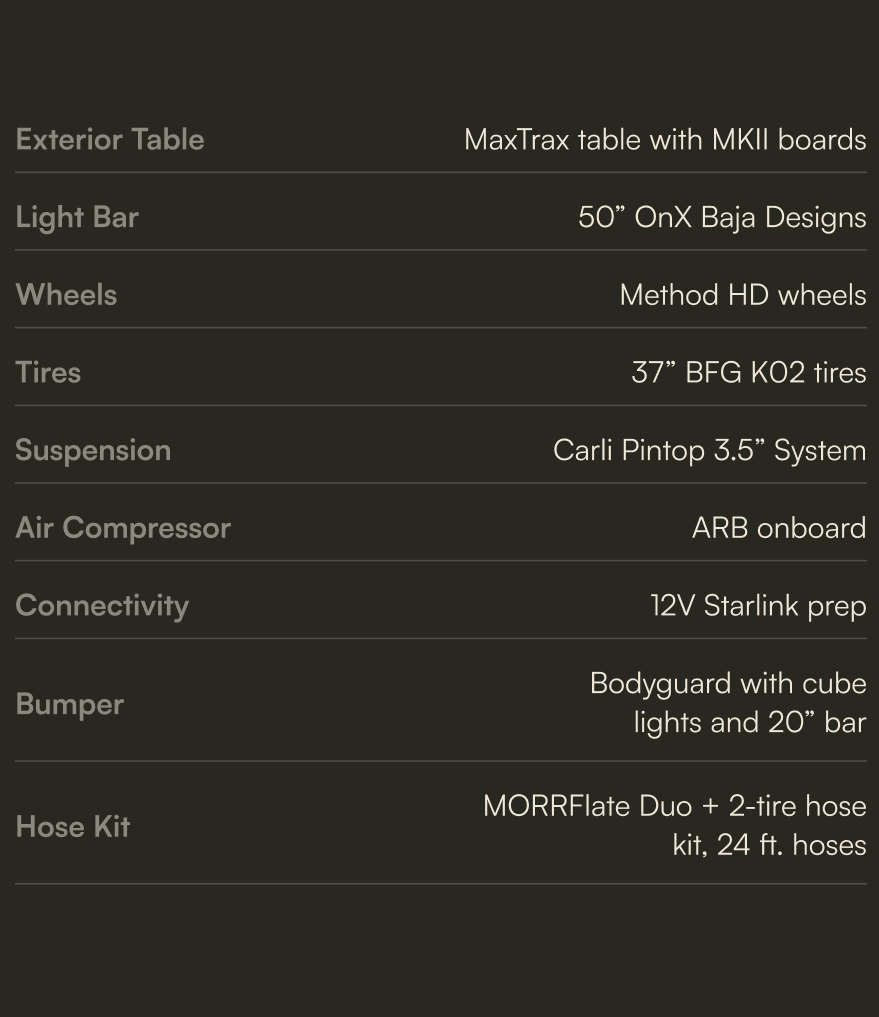Select the Carli Pintop 3.5" System value
This screenshot has height=1017, width=879.
pyautogui.click(x=710, y=450)
